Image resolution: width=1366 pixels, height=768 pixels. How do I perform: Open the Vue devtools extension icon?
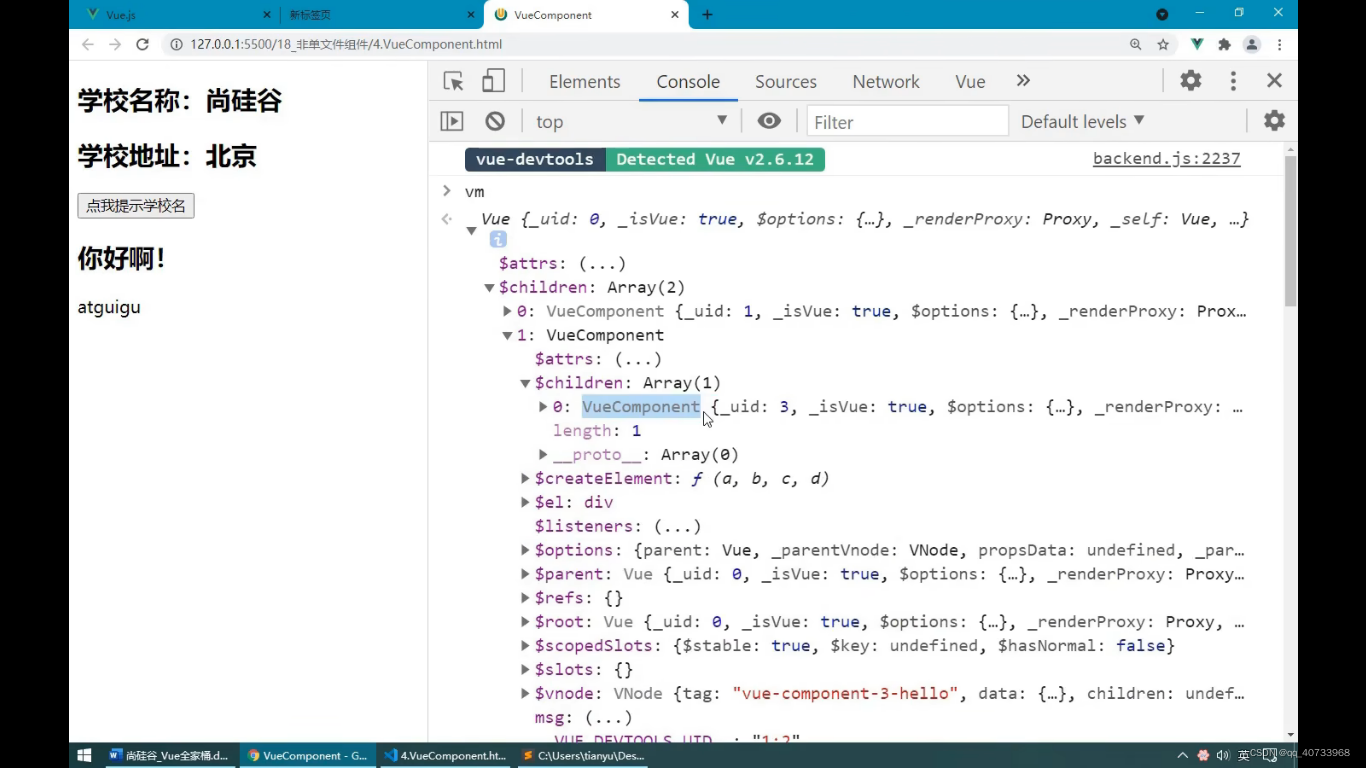[x=1197, y=44]
